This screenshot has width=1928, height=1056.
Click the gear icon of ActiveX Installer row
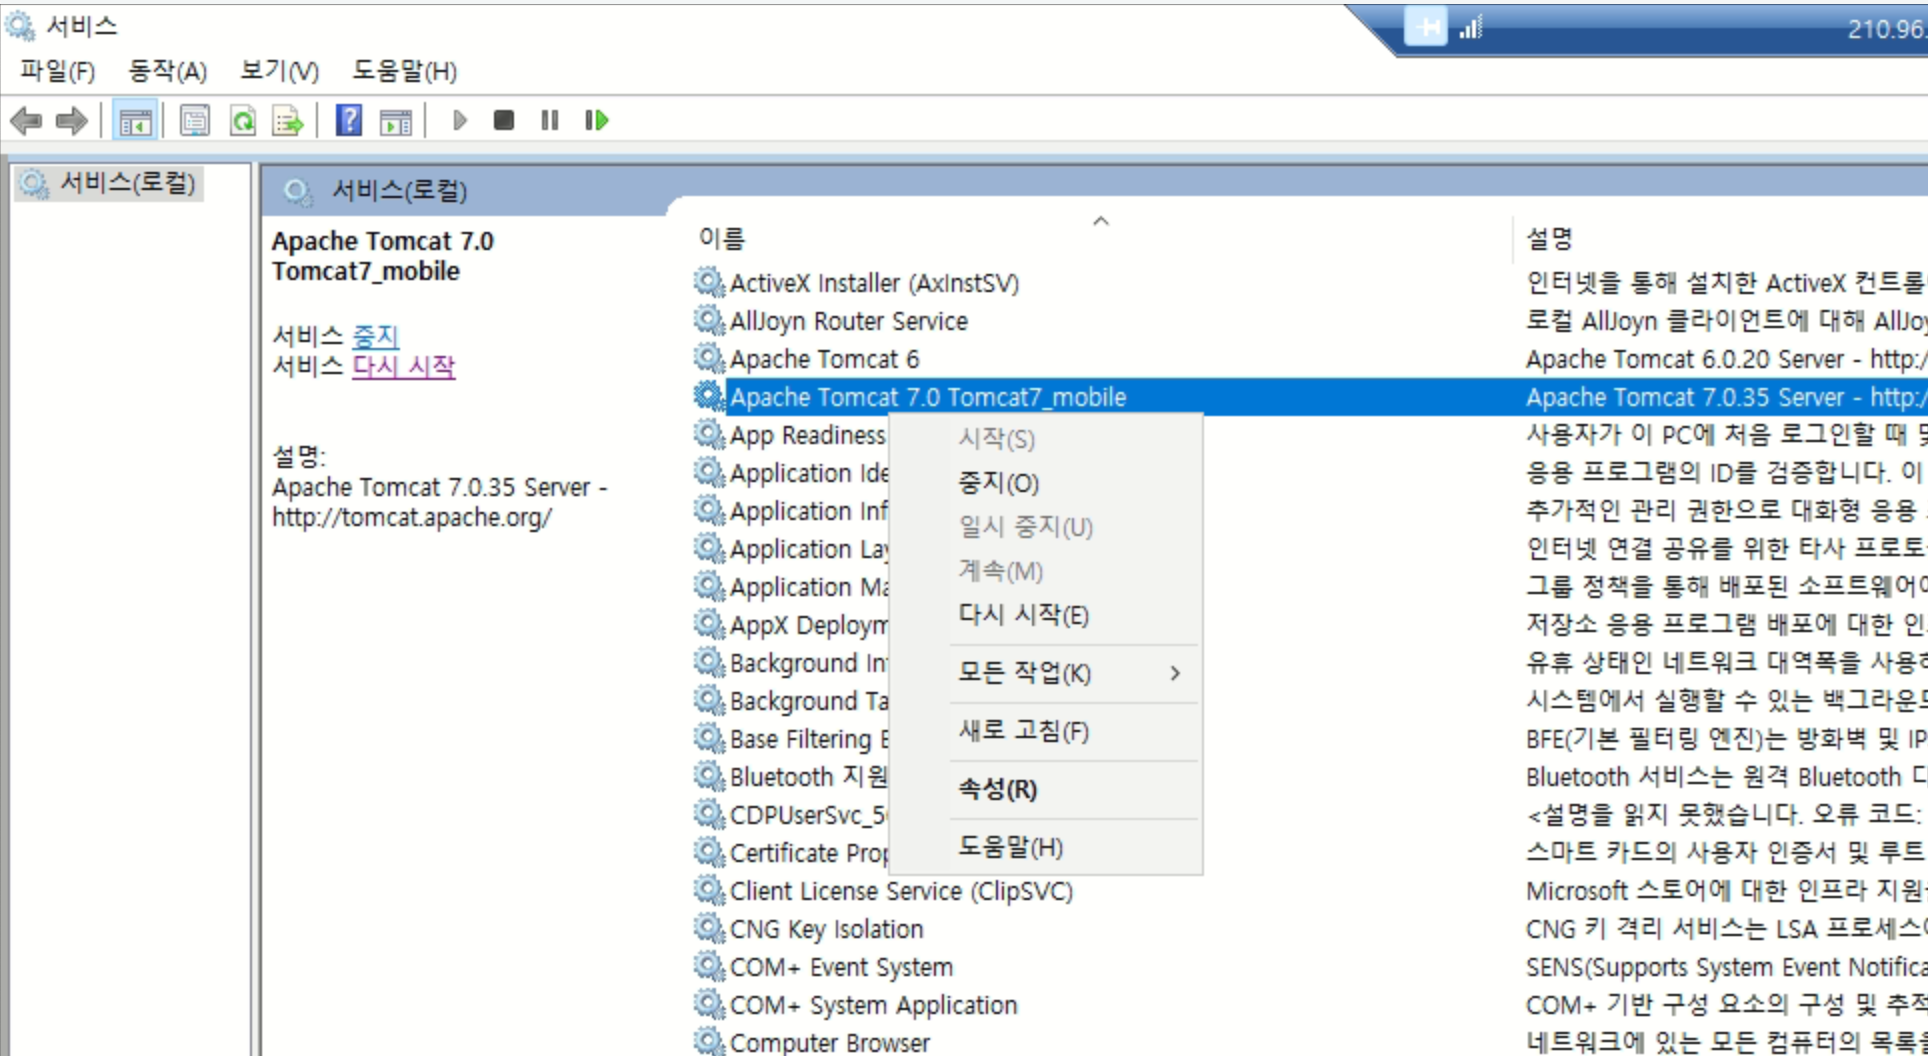tap(709, 283)
